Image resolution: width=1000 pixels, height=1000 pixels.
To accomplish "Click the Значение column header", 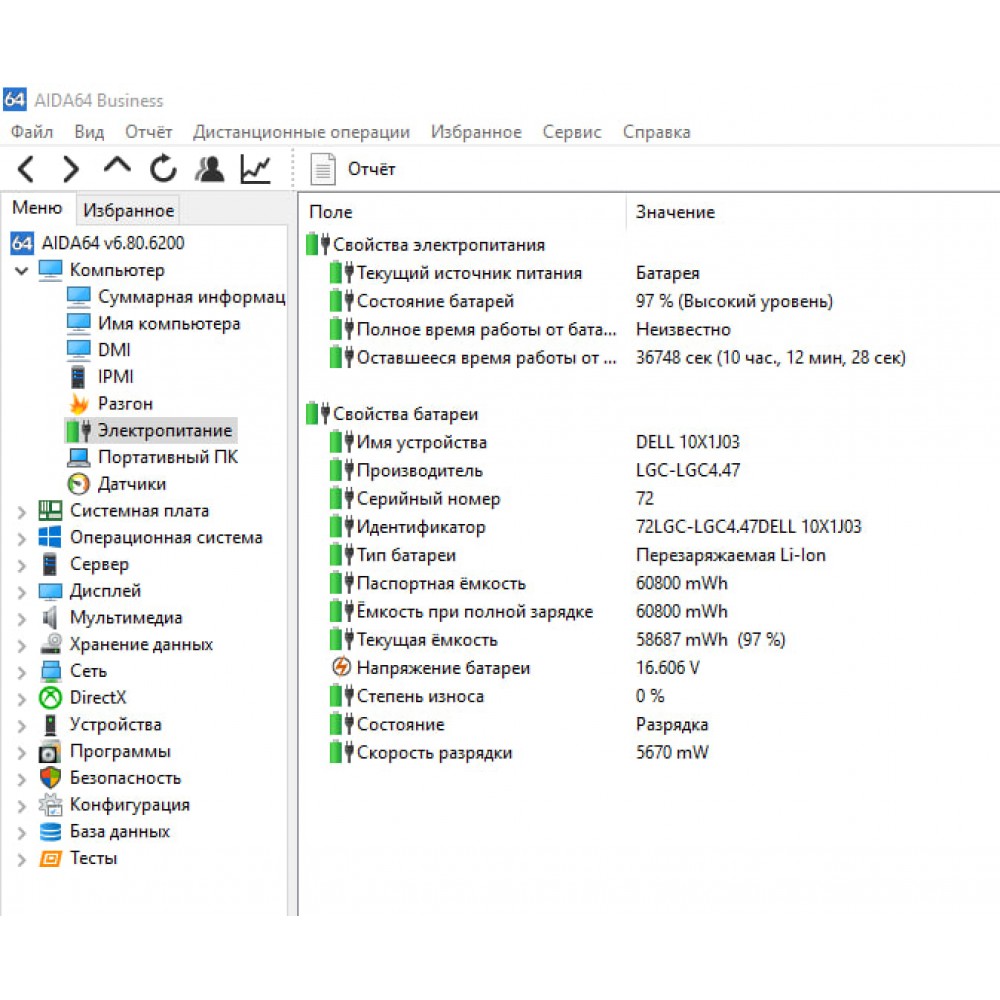I will click(x=675, y=212).
